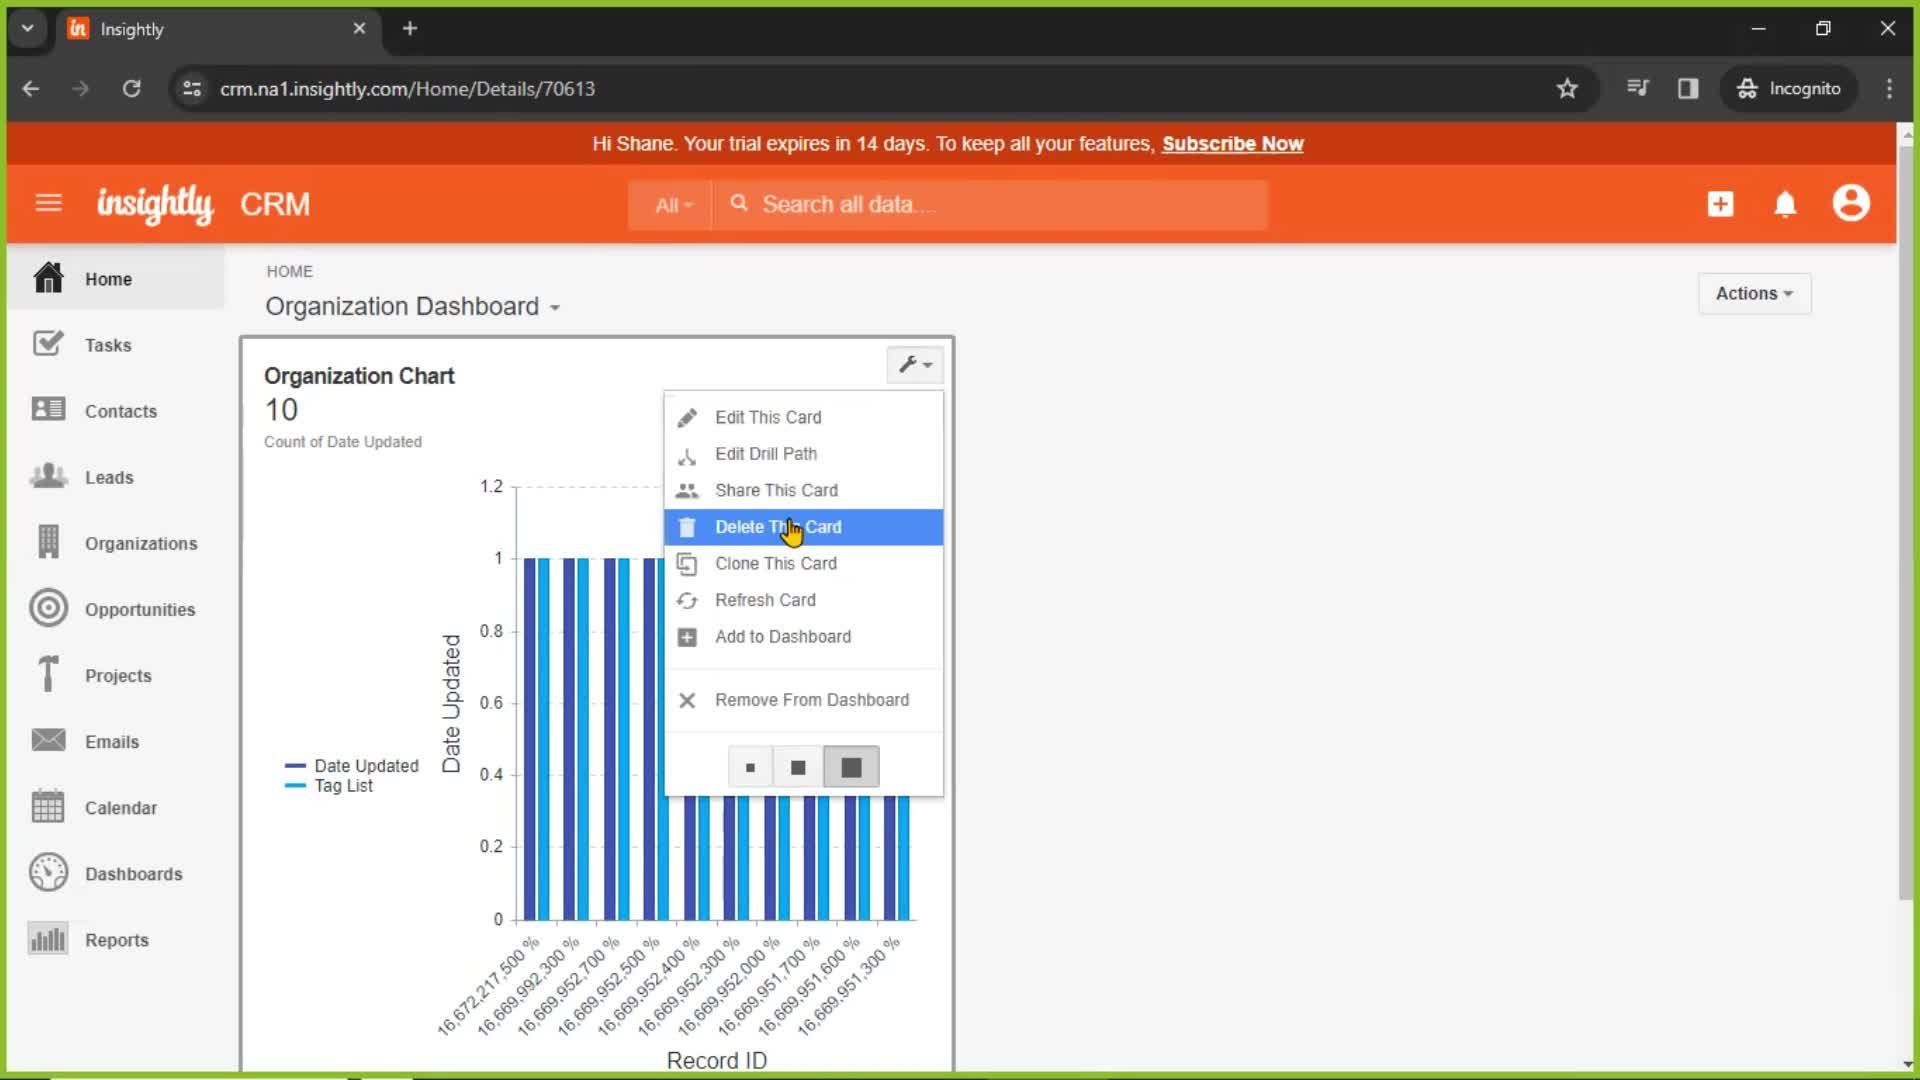Follow the HOME breadcrumb link
1920x1080 pixels.
click(x=289, y=271)
